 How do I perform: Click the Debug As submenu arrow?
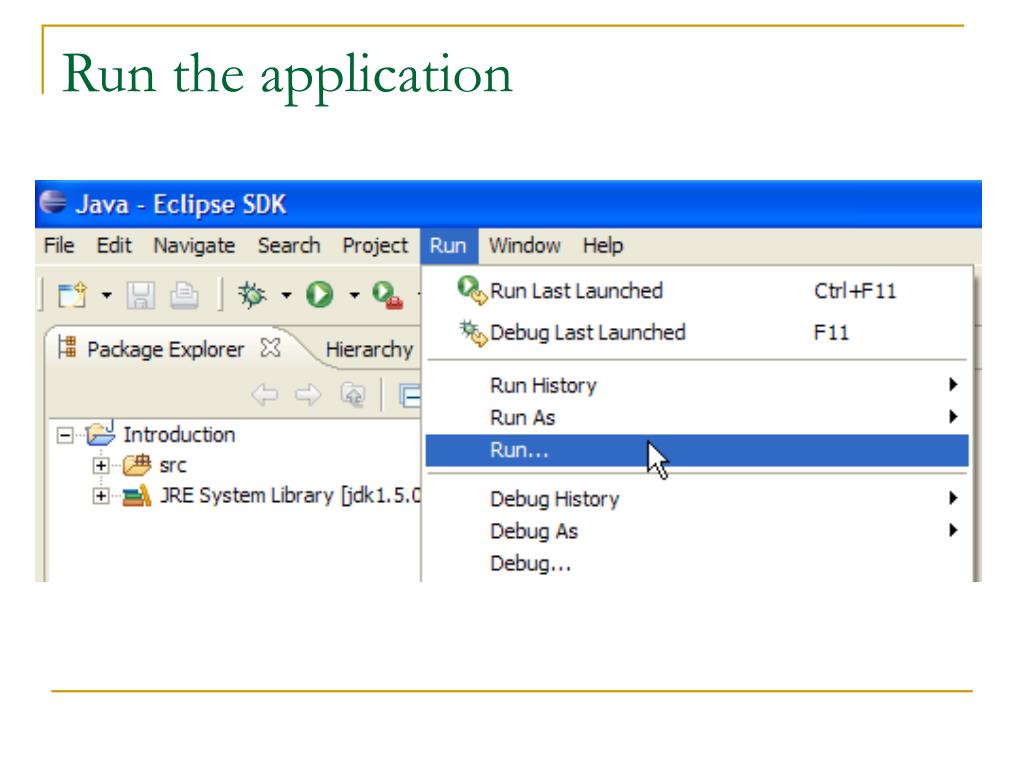(953, 530)
